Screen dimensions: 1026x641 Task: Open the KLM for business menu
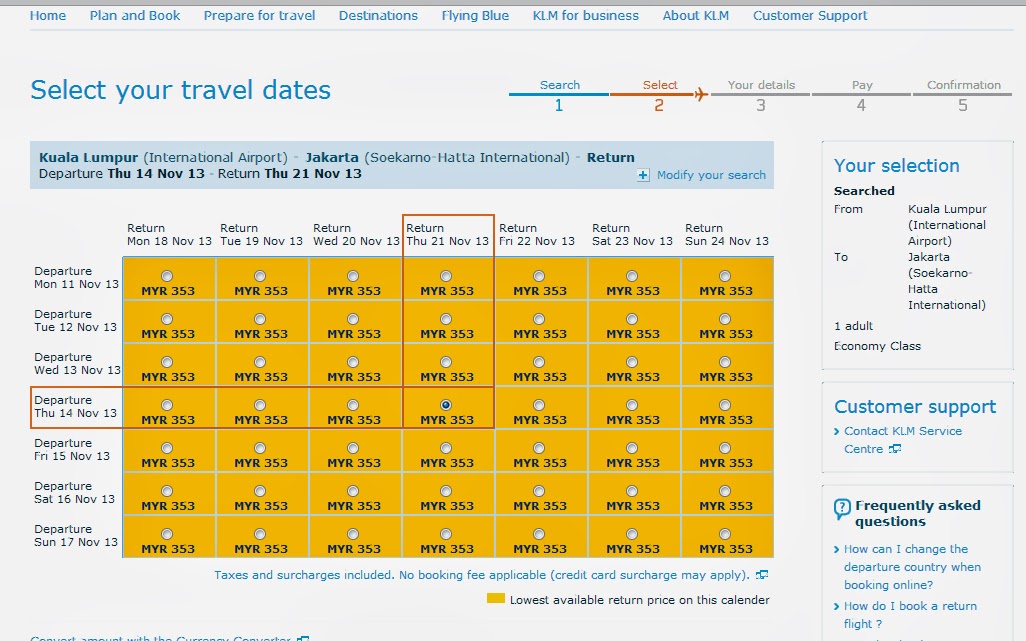586,16
